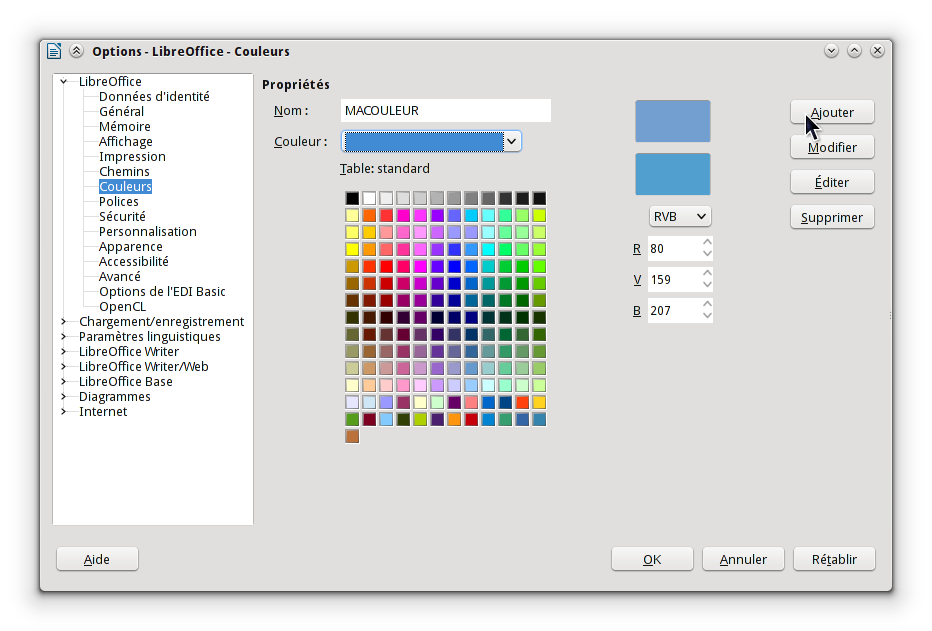Click the Nom field containing MACOULEUR
The height and width of the screenshot is (631, 932).
point(446,111)
